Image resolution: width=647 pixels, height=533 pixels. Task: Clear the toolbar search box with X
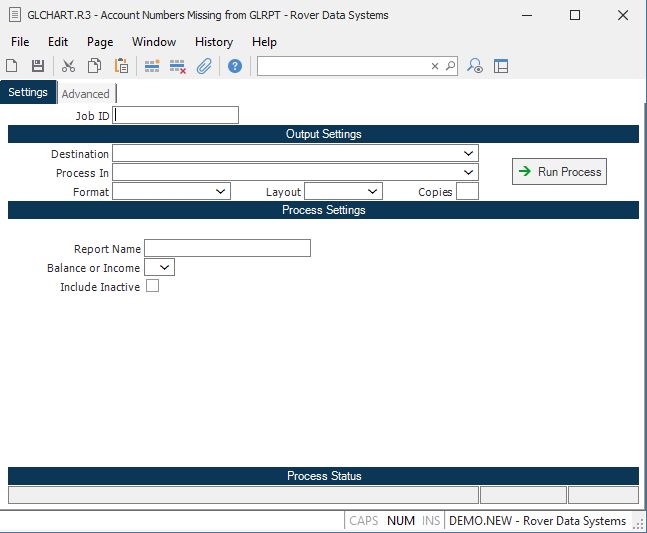point(435,66)
